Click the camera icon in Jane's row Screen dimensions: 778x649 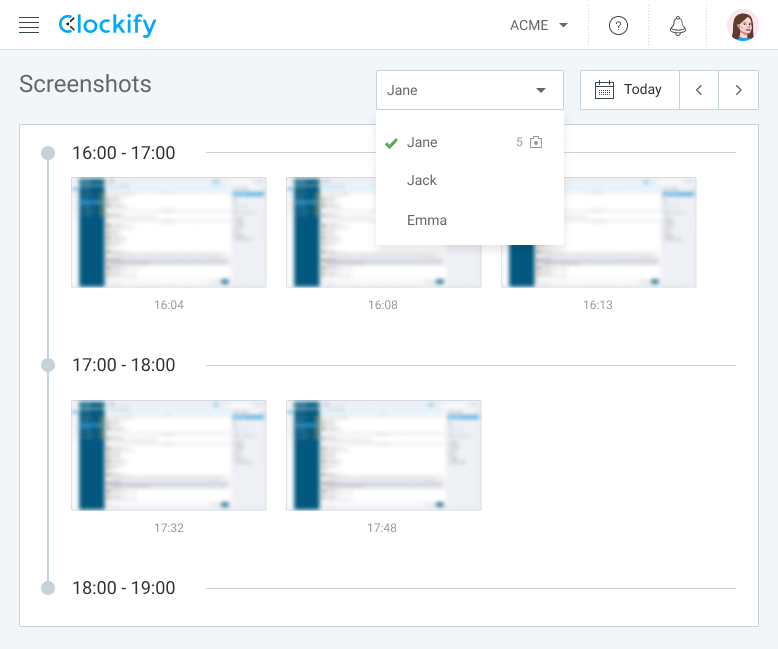coord(536,143)
